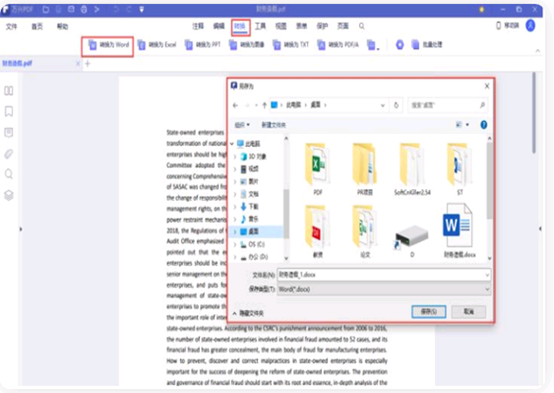Screen dimensions: 554x393
Task: Open the attachments paperclip panel
Action: click(x=9, y=154)
